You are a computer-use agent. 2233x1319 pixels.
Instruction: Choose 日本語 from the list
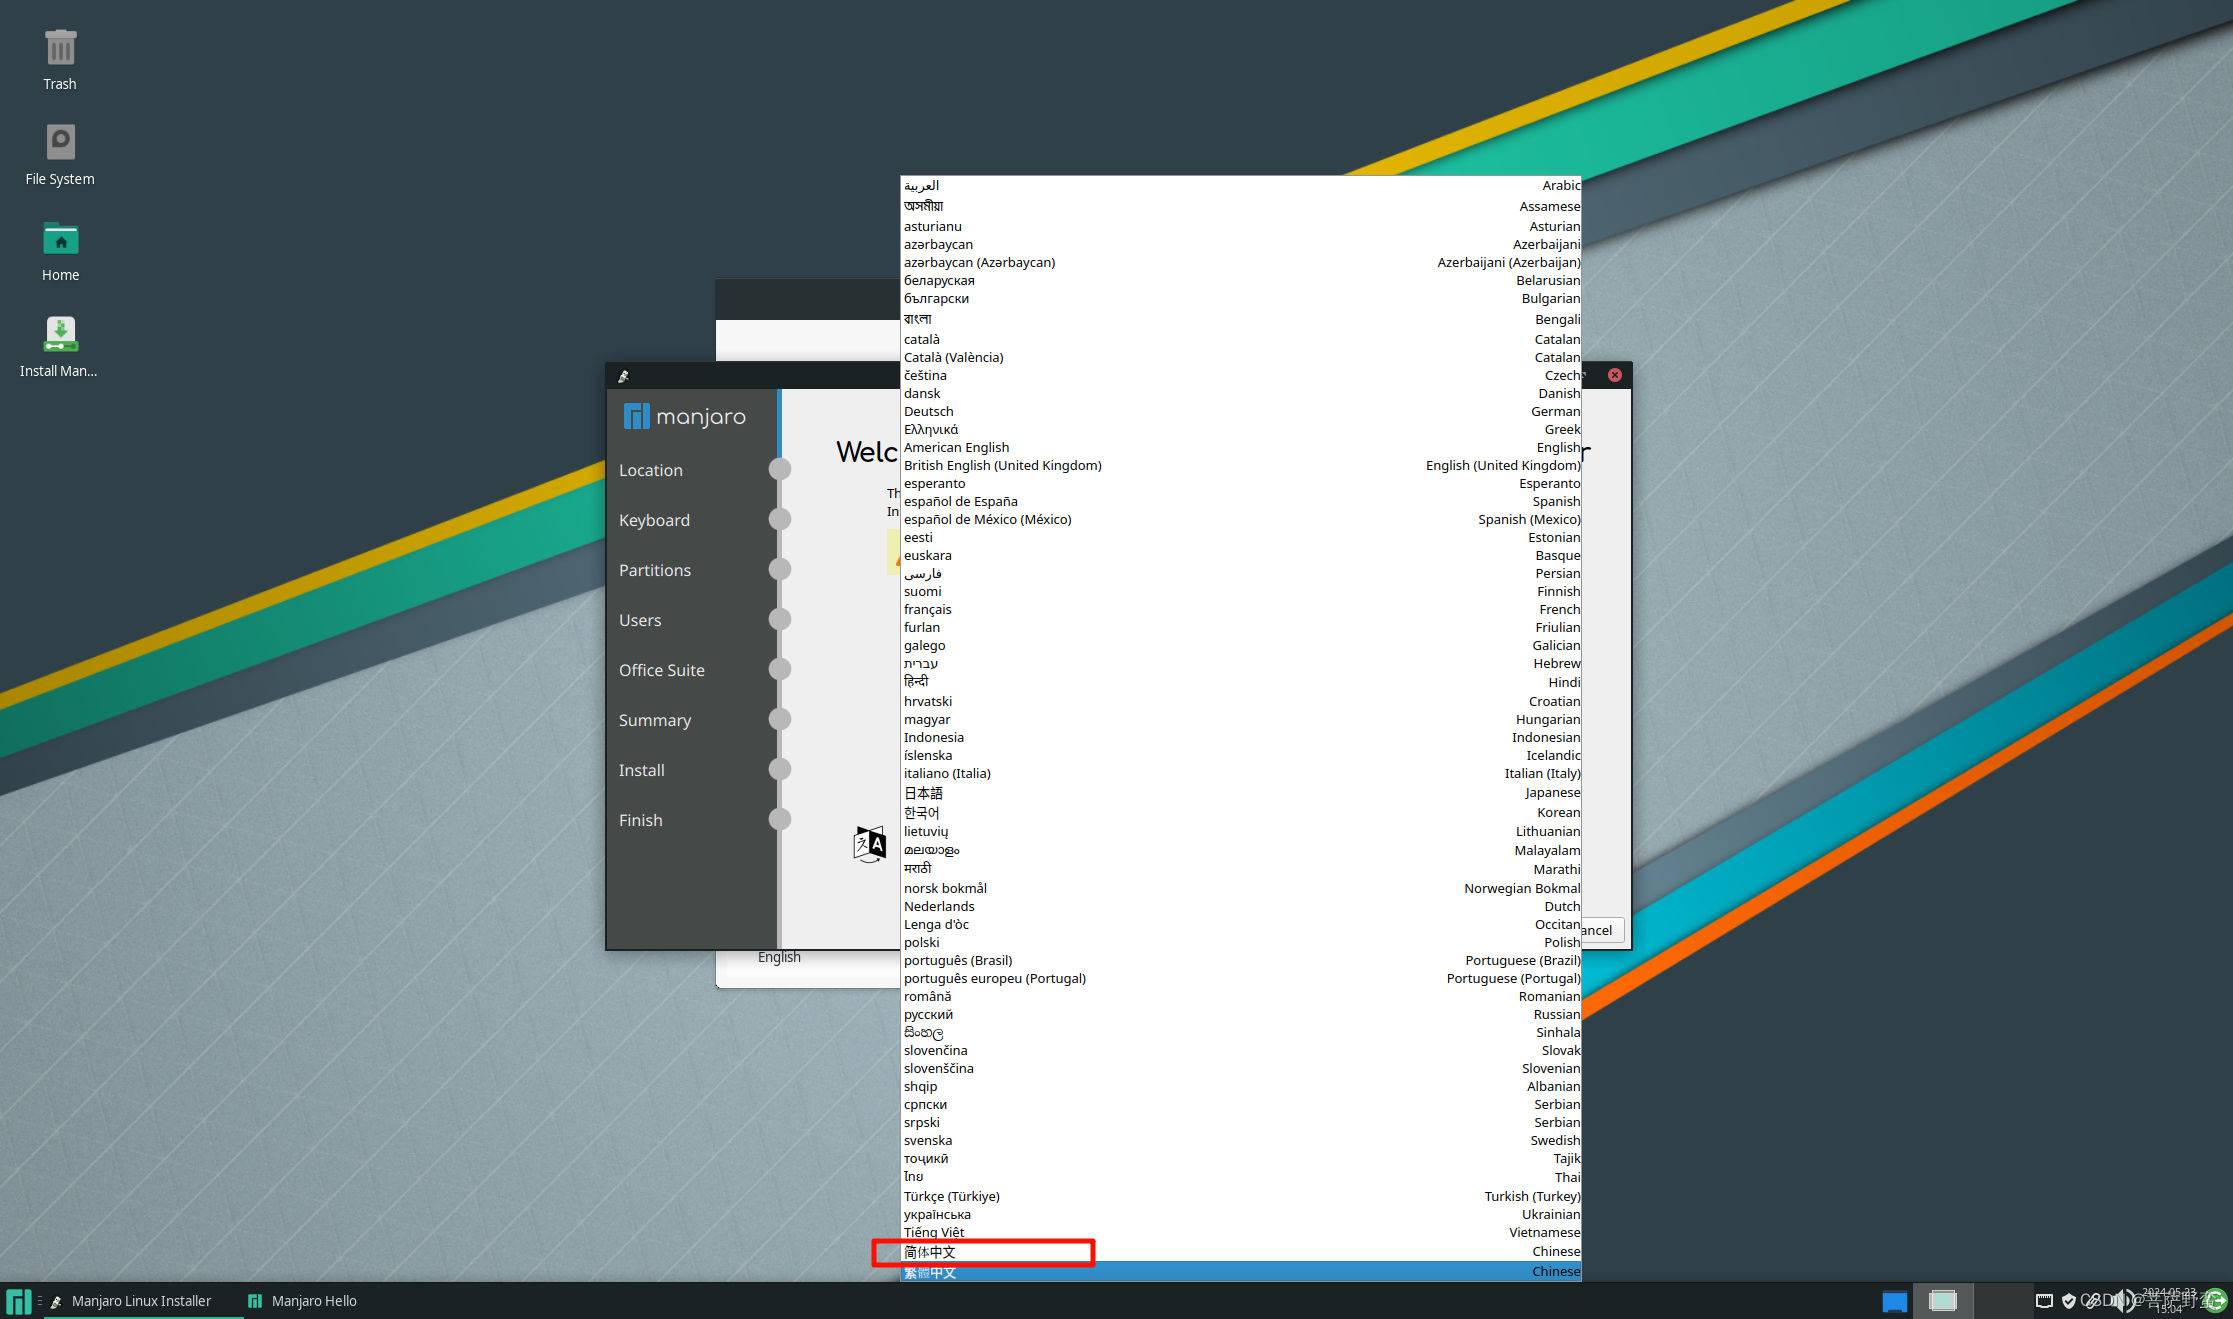pyautogui.click(x=923, y=793)
